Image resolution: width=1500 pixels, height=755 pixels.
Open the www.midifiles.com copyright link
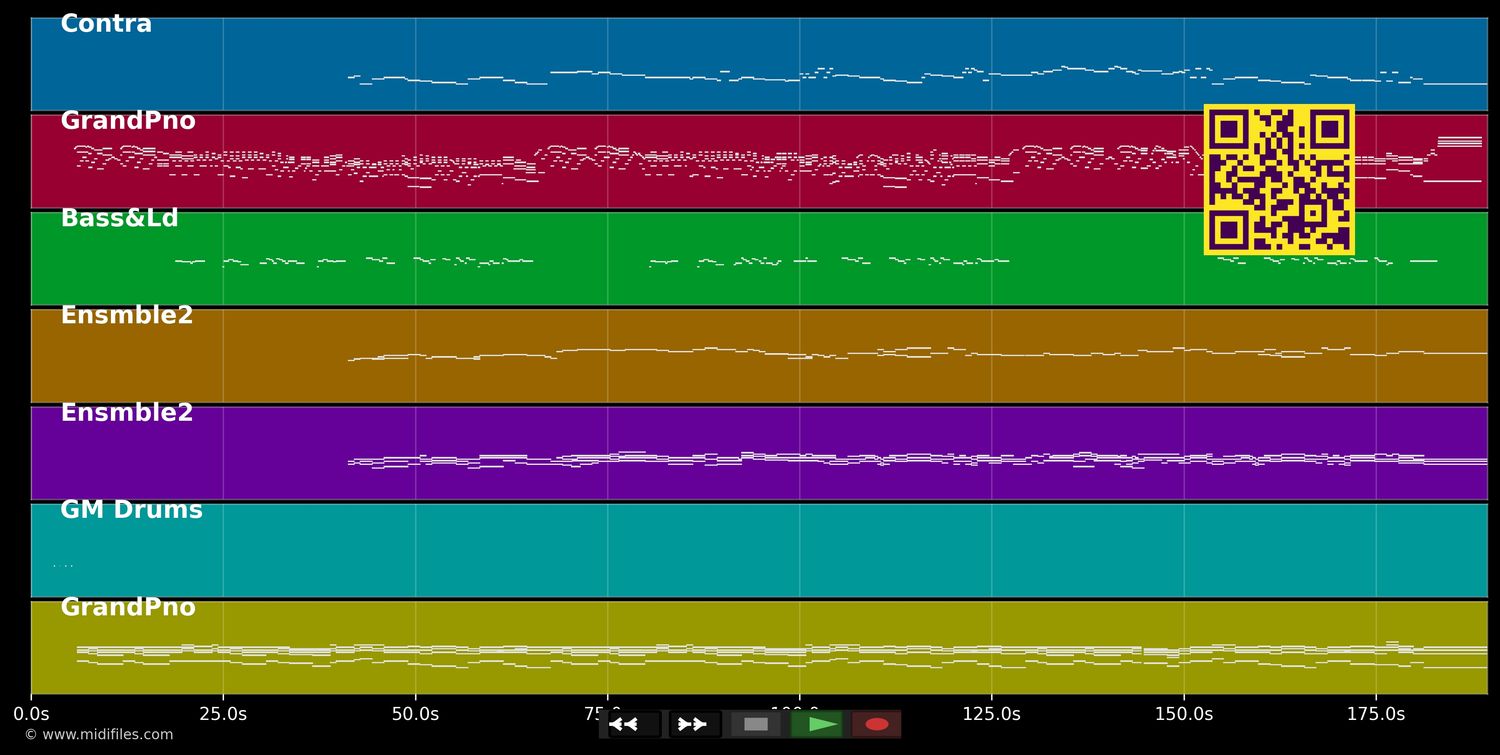(x=99, y=735)
